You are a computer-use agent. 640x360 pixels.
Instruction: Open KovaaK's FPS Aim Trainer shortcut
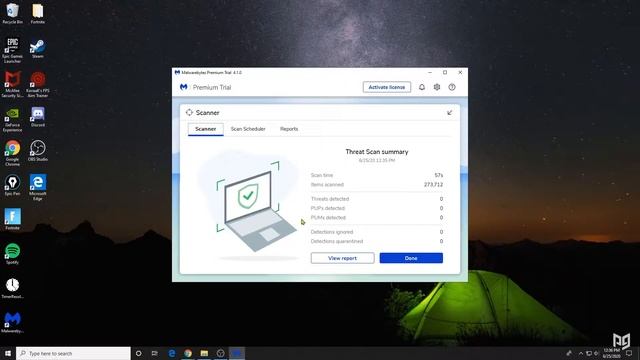click(38, 84)
